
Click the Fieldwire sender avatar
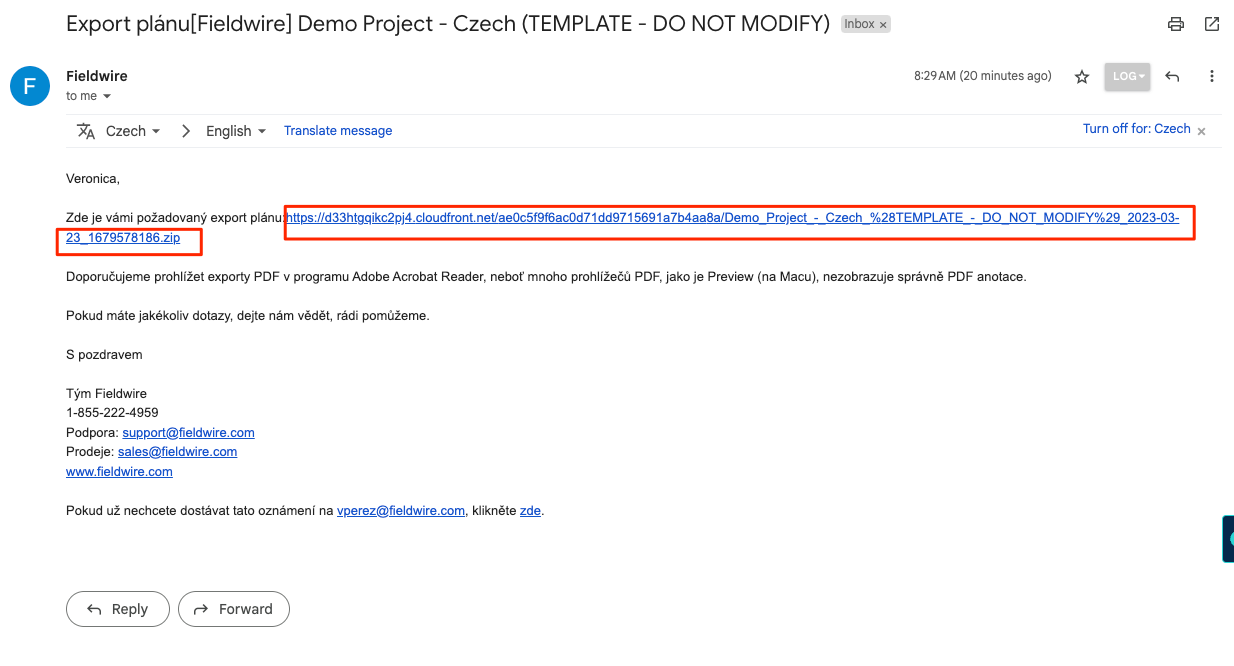pos(30,85)
